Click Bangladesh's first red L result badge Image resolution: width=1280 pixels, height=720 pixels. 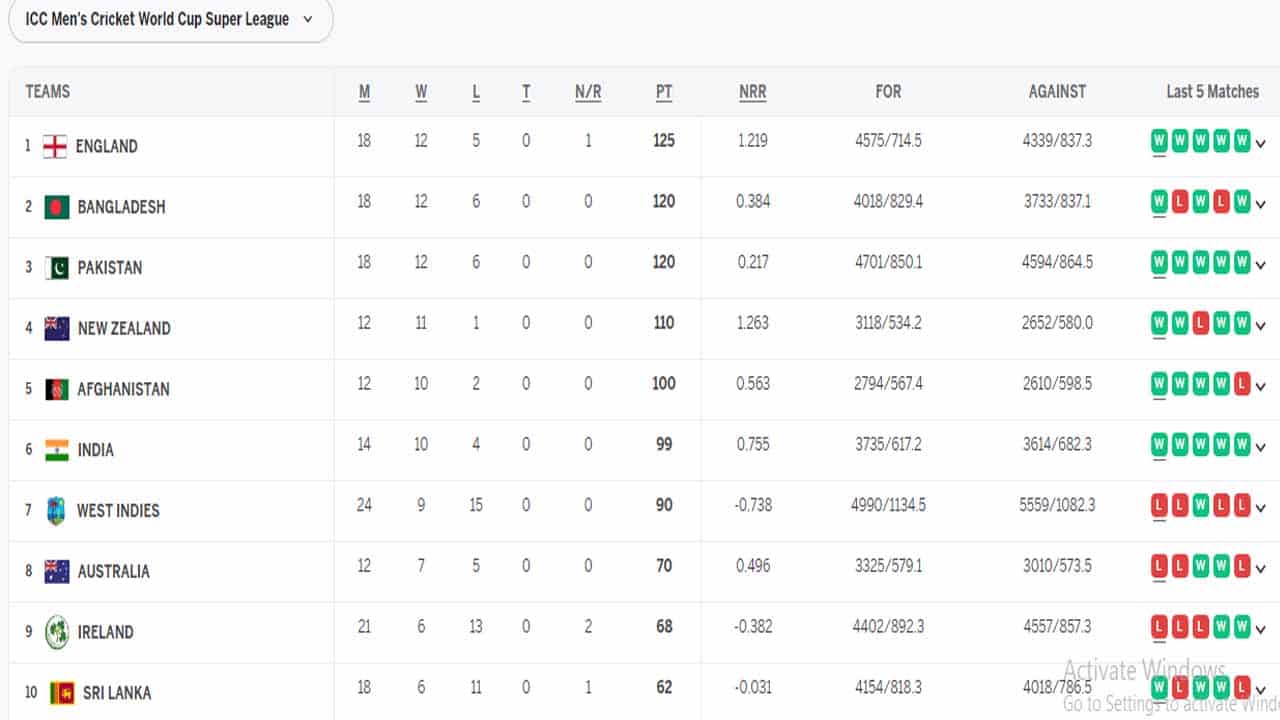1180,202
